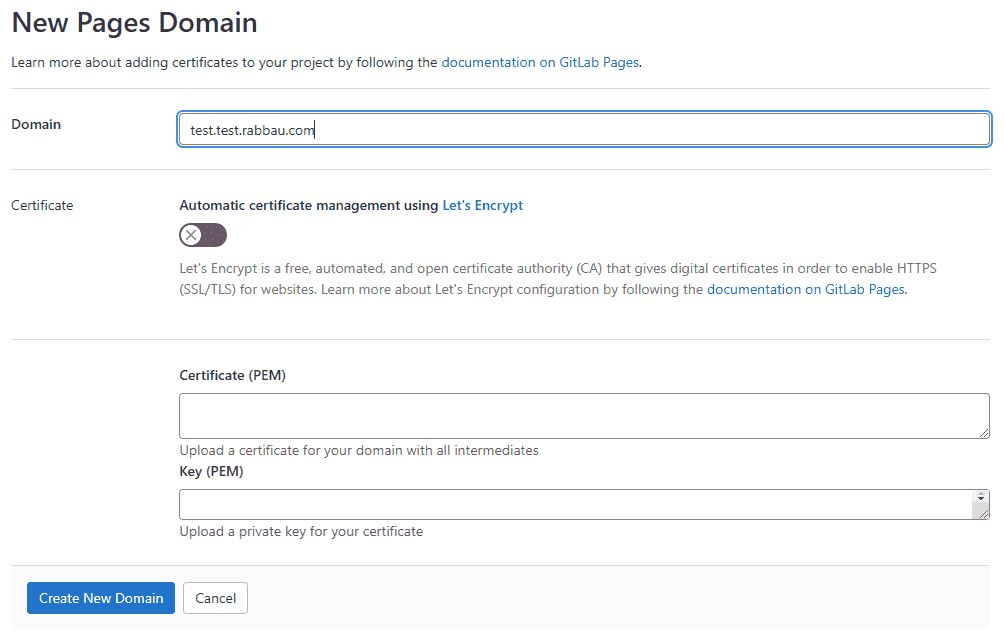Click the Key (PEM) label
Screen dimensions: 1004x639
(x=211, y=471)
